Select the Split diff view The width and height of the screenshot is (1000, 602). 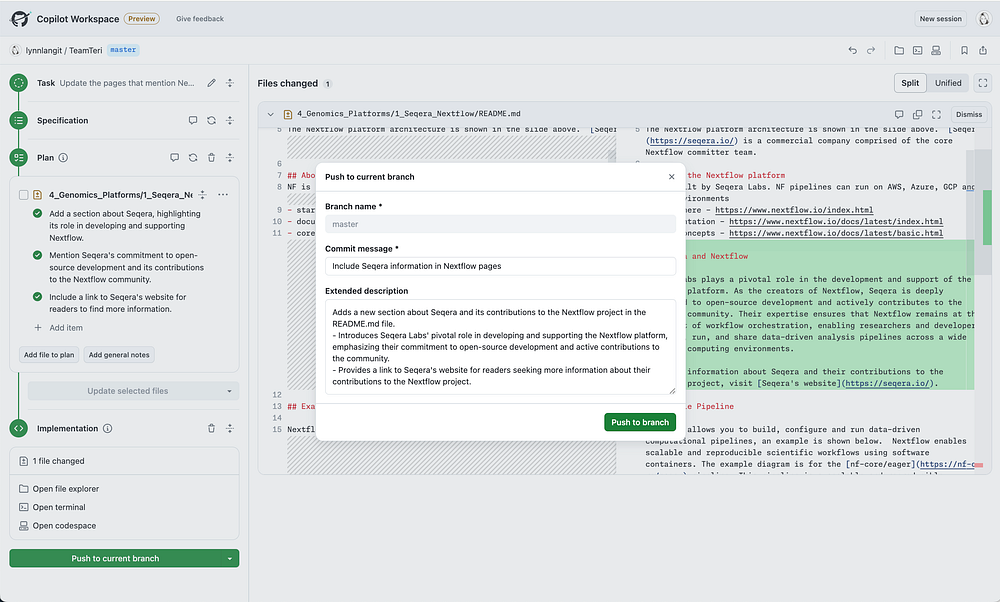[x=910, y=83]
